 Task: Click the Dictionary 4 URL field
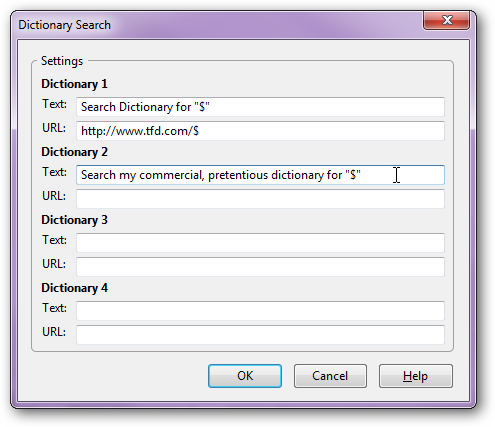260,335
